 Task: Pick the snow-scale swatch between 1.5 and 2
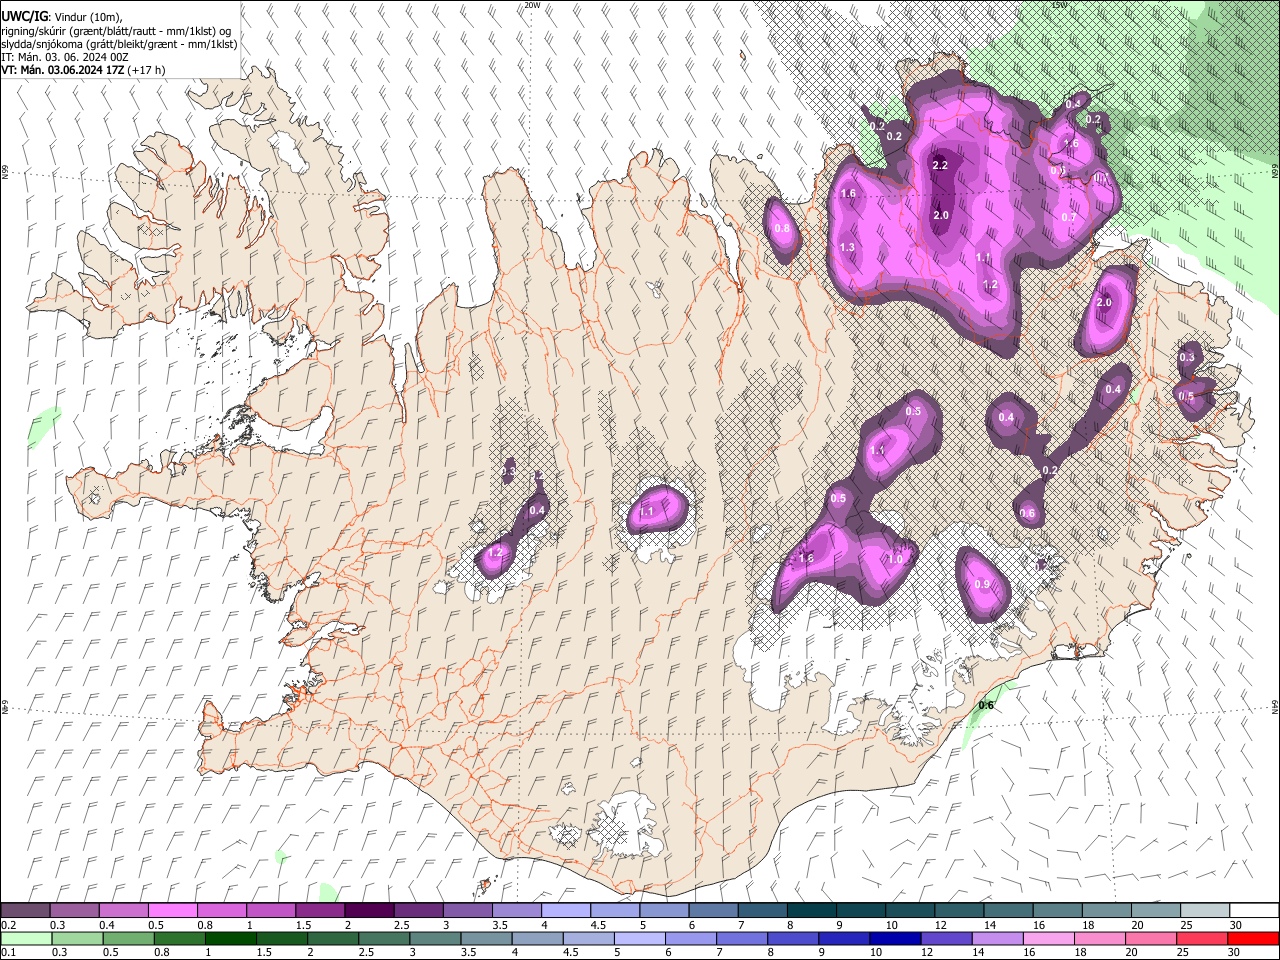tap(319, 910)
